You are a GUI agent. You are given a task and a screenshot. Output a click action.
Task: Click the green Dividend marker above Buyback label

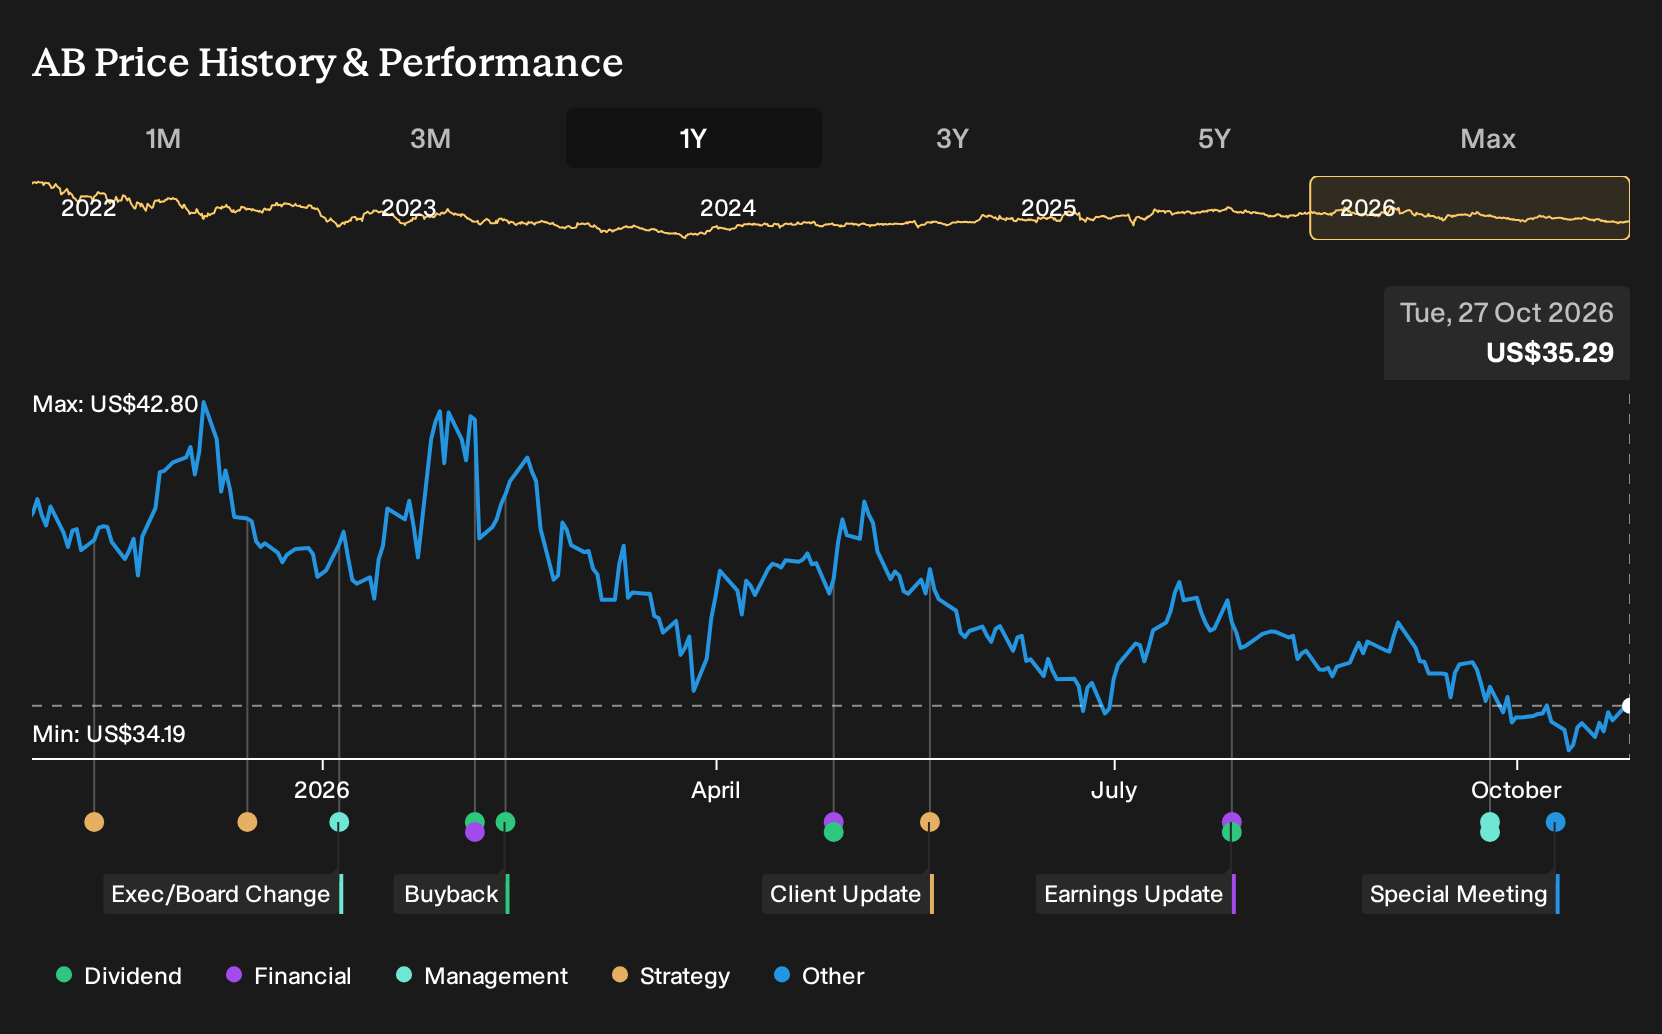click(505, 822)
